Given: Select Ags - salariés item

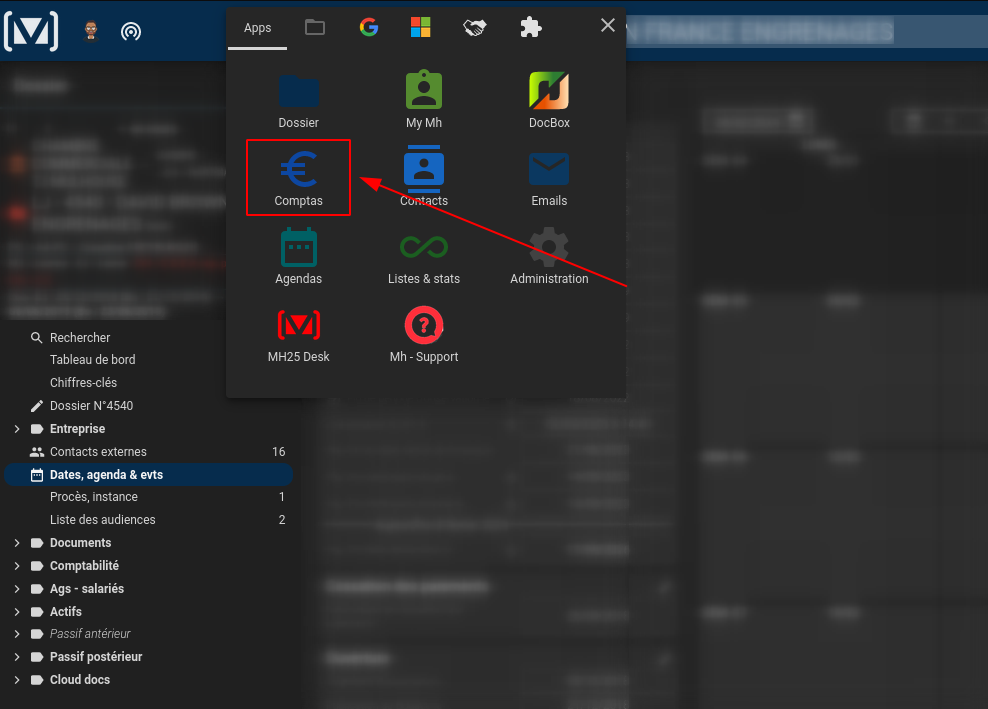Looking at the screenshot, I should click(87, 589).
